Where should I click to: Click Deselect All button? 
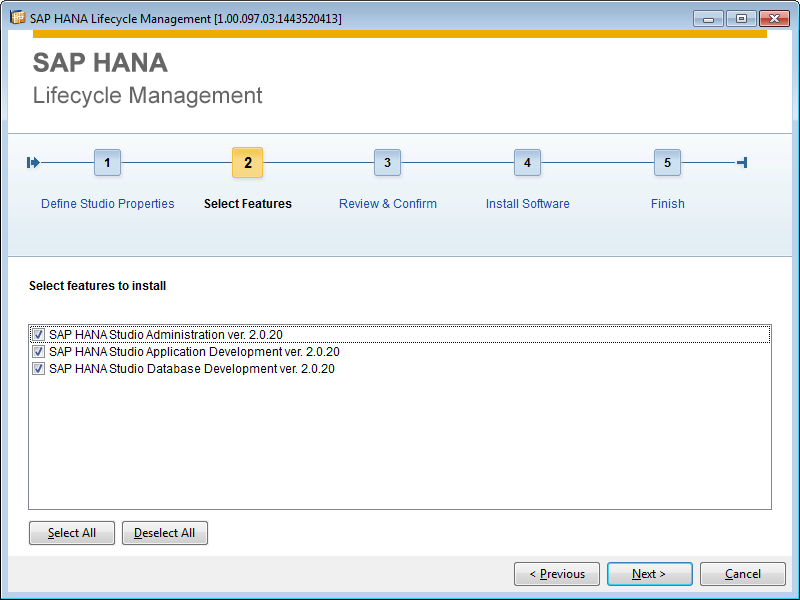pyautogui.click(x=165, y=533)
